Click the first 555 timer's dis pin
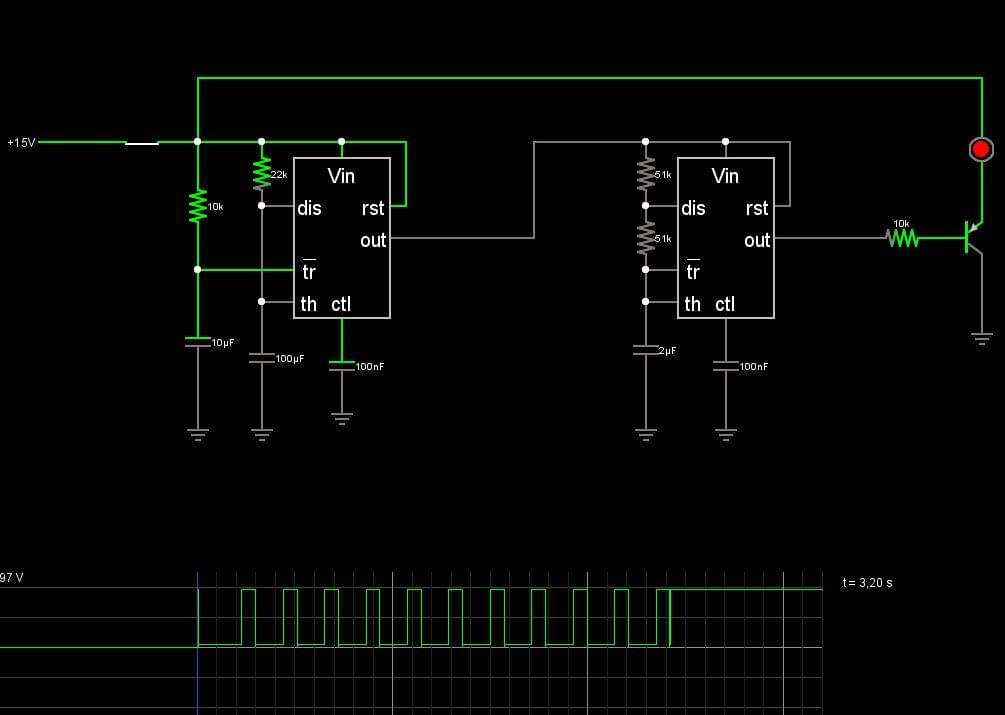The height and width of the screenshot is (715, 1005). point(310,208)
